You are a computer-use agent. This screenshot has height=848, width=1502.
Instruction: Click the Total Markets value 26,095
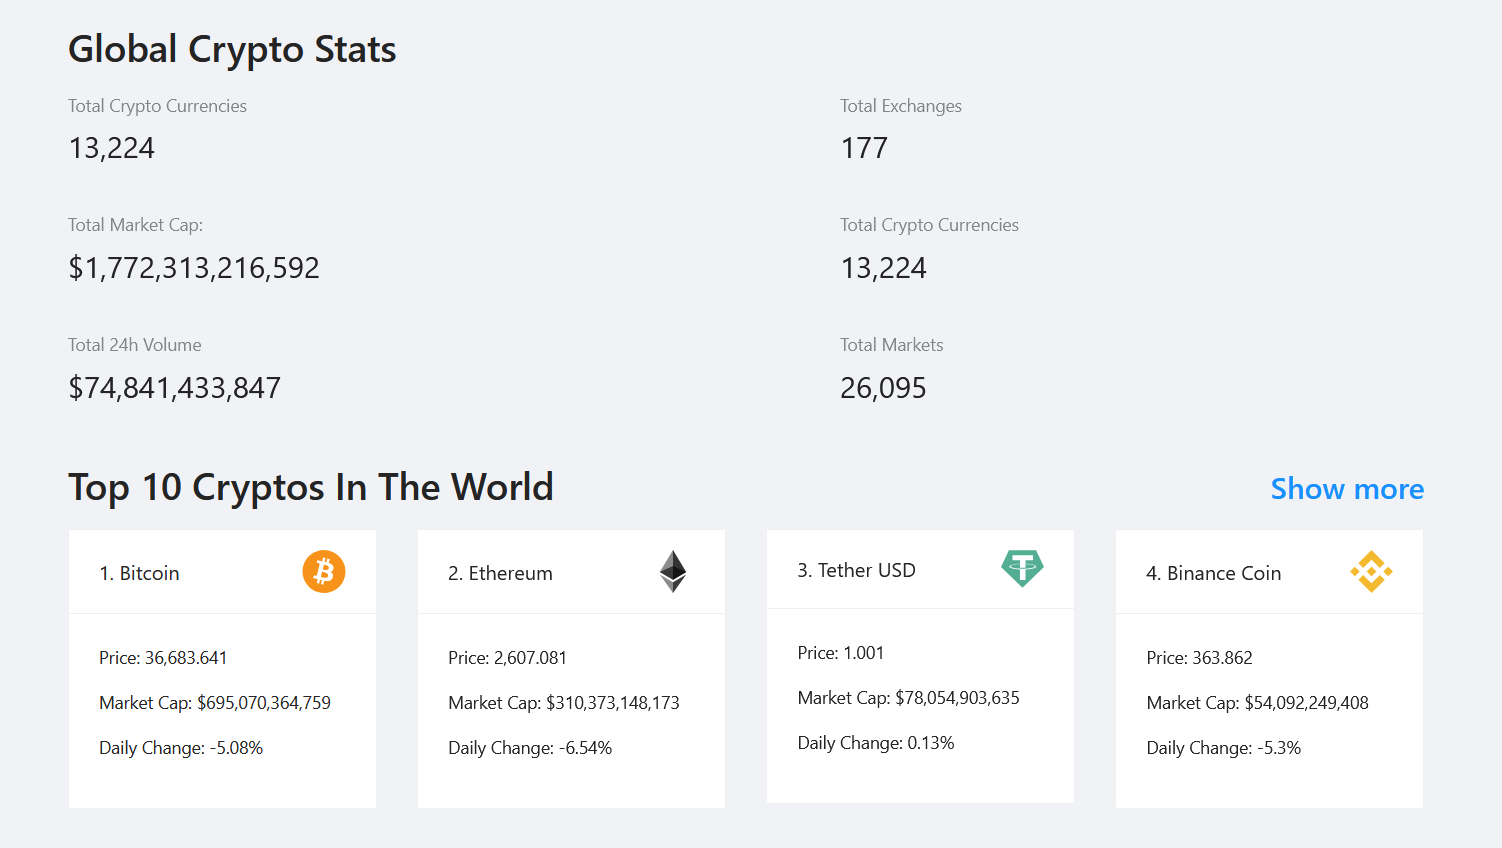[x=883, y=388]
